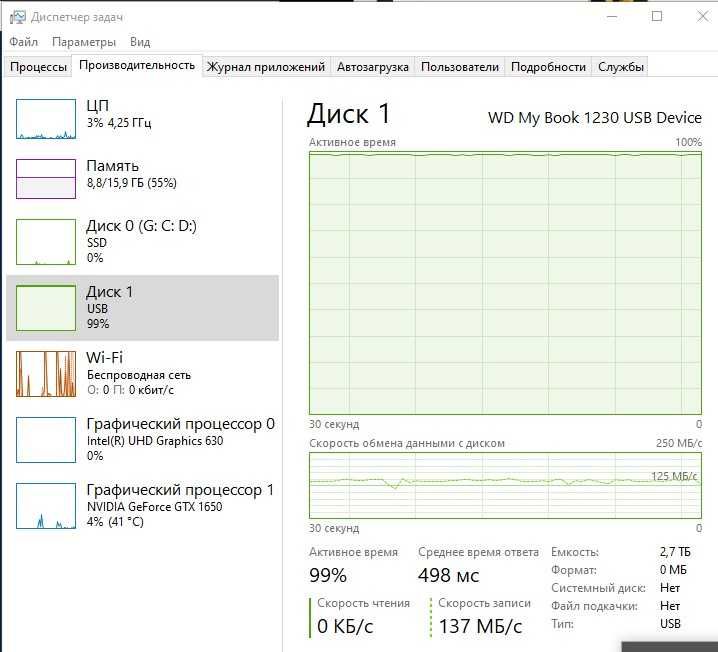
Task: Click 'Среднее время ответа' label
Action: (478, 552)
